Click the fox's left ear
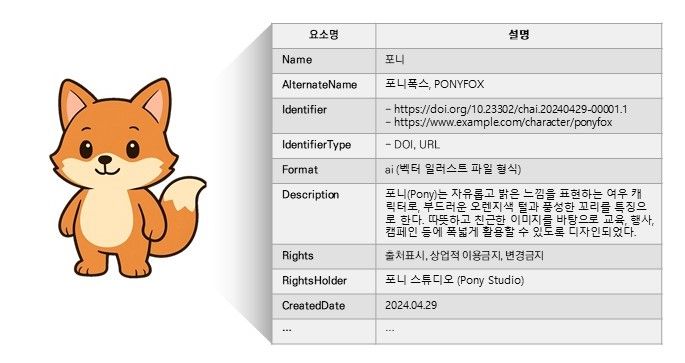 tap(75, 103)
